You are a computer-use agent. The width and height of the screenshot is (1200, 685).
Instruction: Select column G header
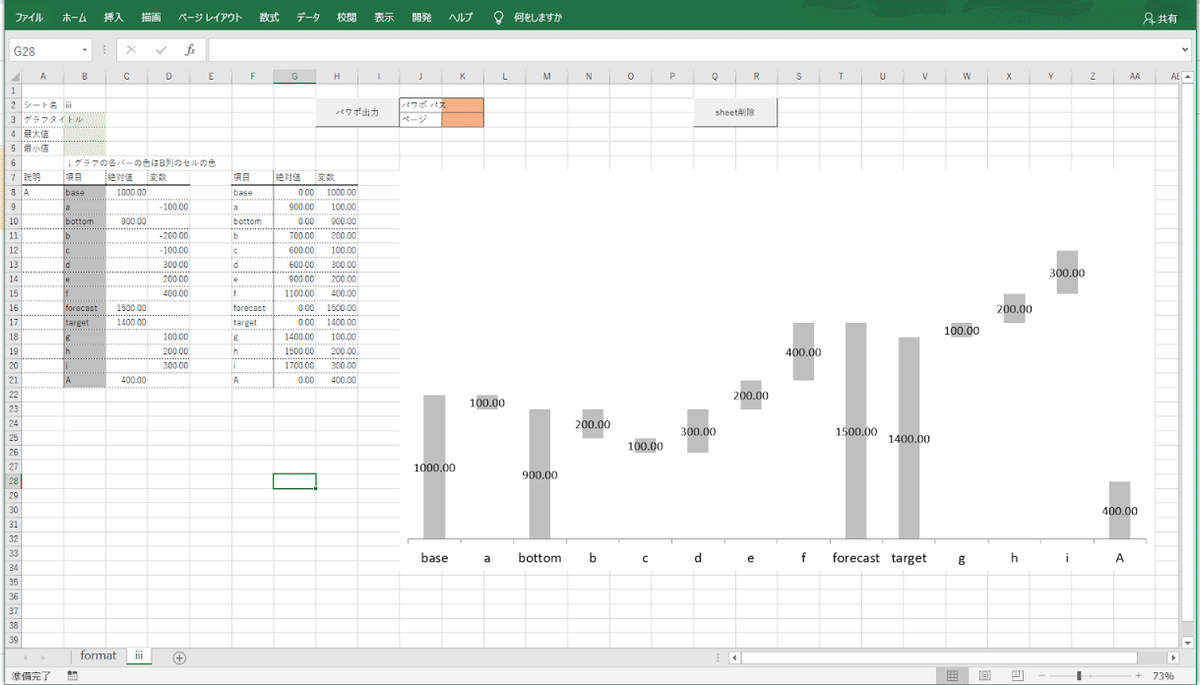tap(294, 76)
